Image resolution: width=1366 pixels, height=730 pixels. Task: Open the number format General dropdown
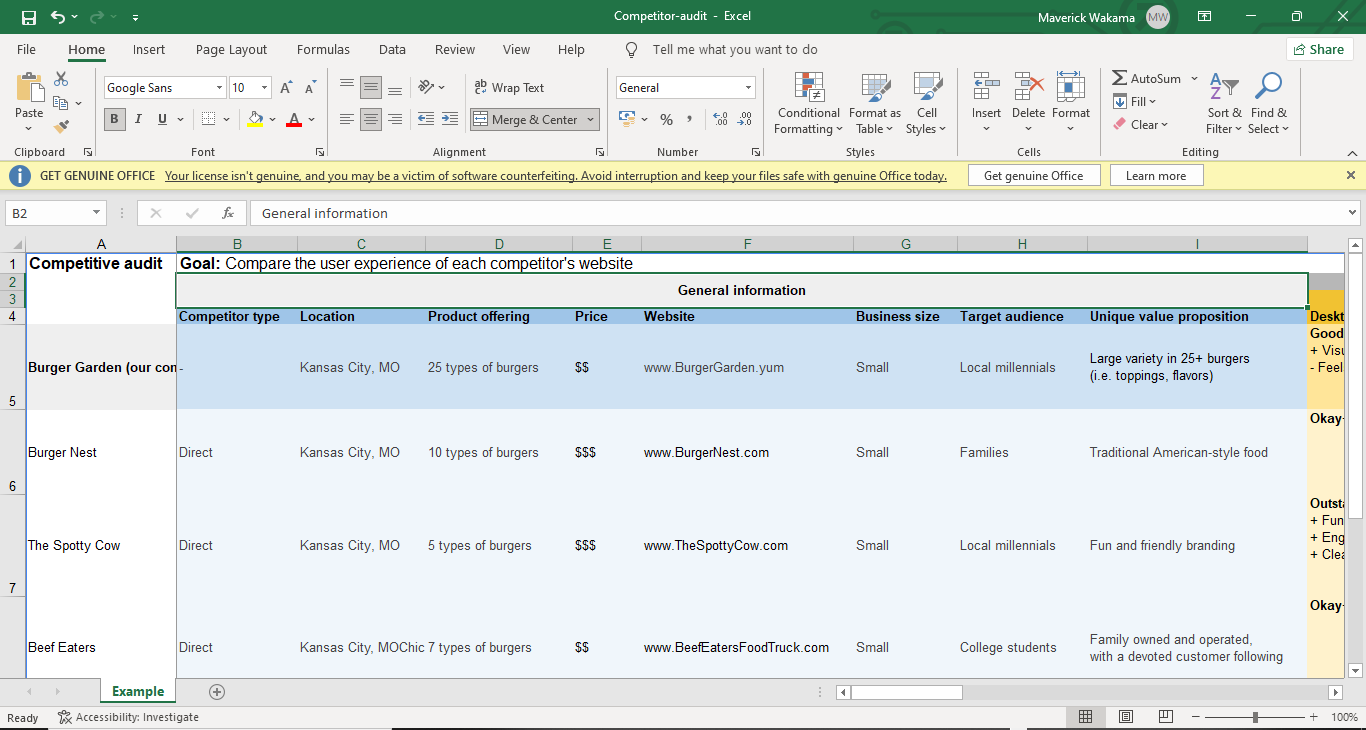[748, 88]
